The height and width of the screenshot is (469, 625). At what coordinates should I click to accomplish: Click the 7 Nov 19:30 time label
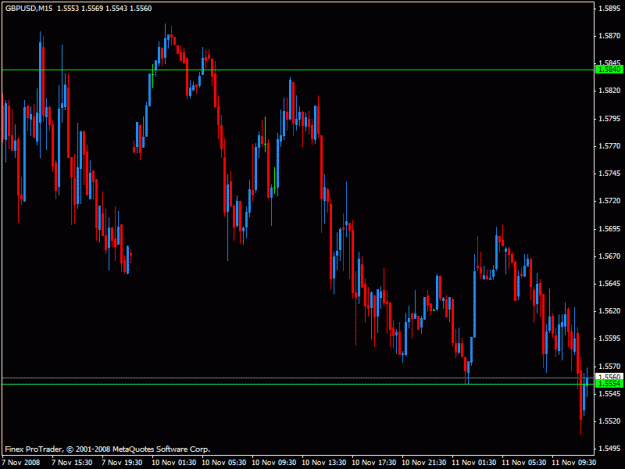(x=122, y=462)
